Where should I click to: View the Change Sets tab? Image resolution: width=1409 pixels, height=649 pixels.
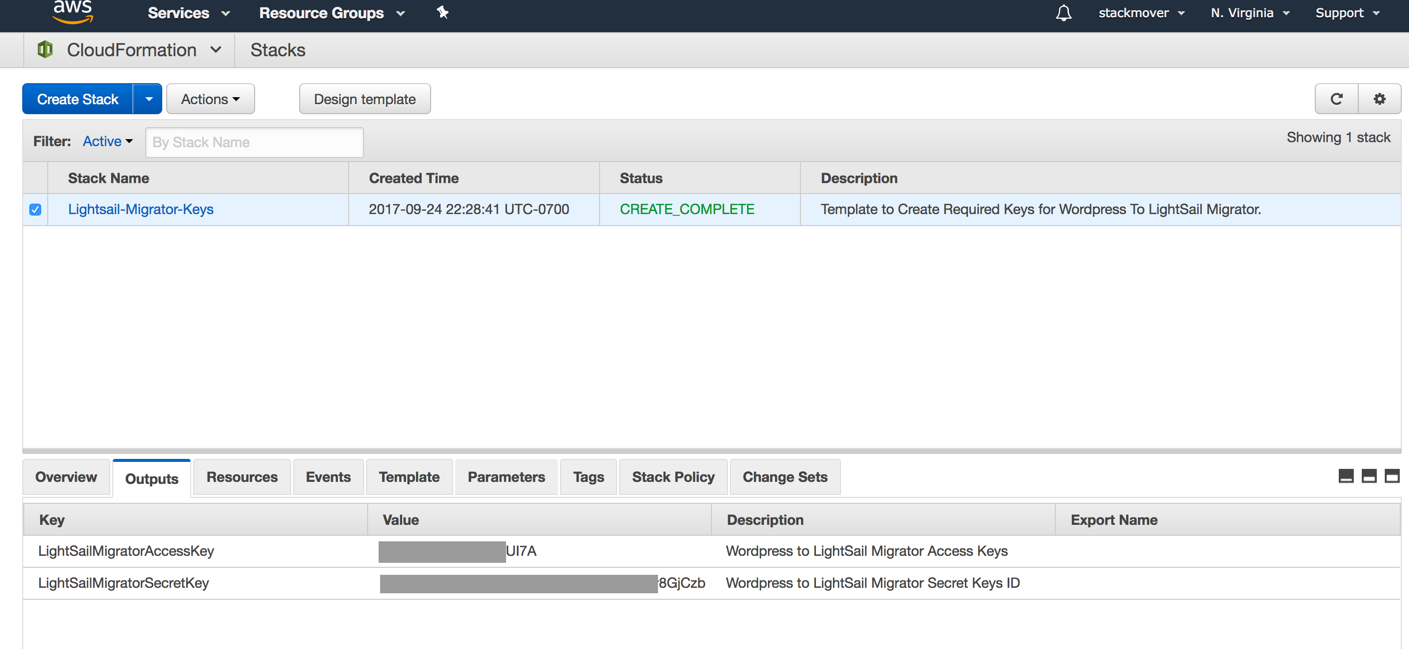785,477
